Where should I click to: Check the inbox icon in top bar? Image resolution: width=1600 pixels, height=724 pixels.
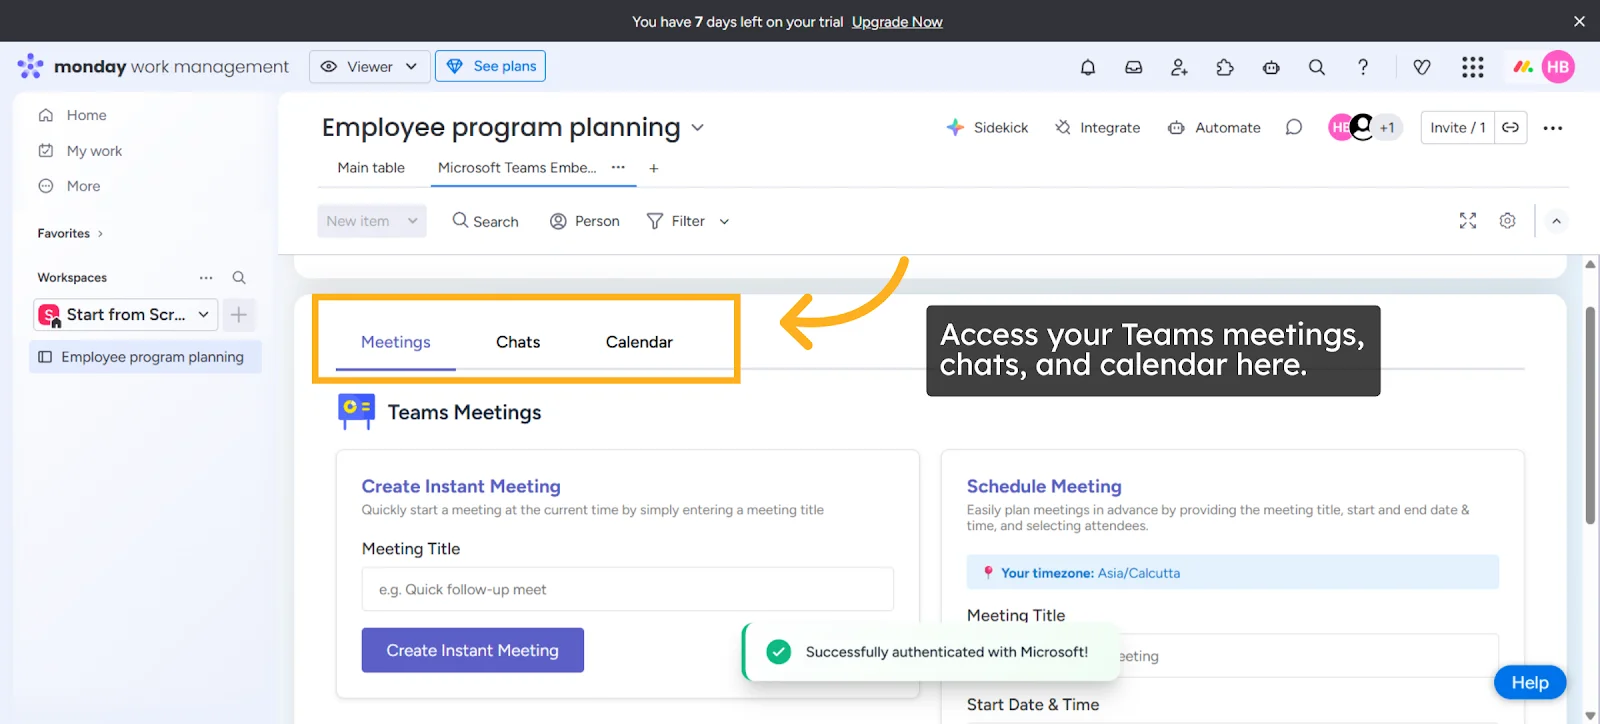(x=1133, y=67)
